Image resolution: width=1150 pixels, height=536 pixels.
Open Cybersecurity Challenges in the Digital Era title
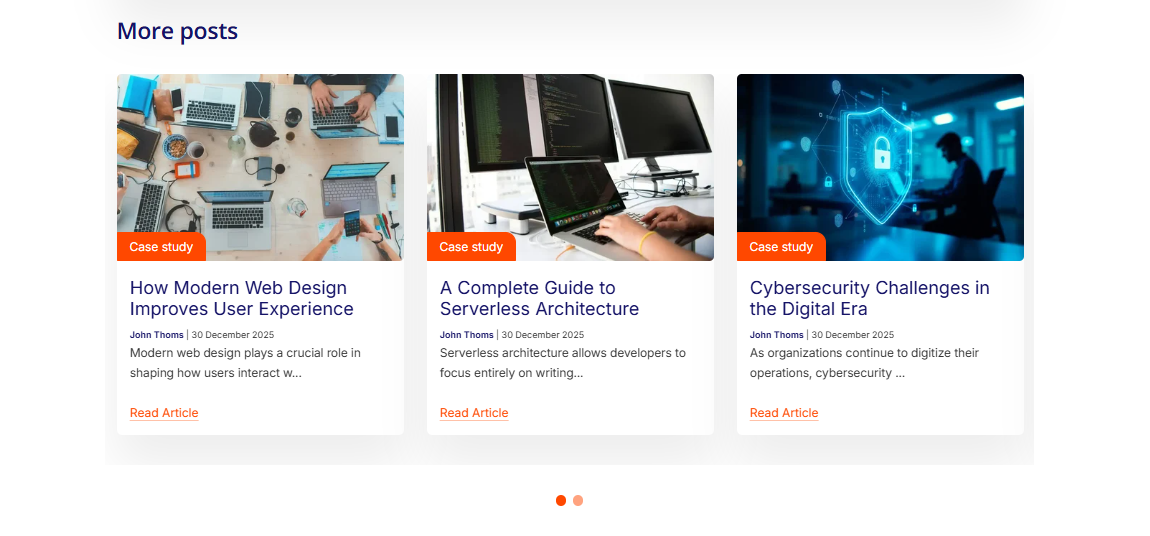click(870, 298)
